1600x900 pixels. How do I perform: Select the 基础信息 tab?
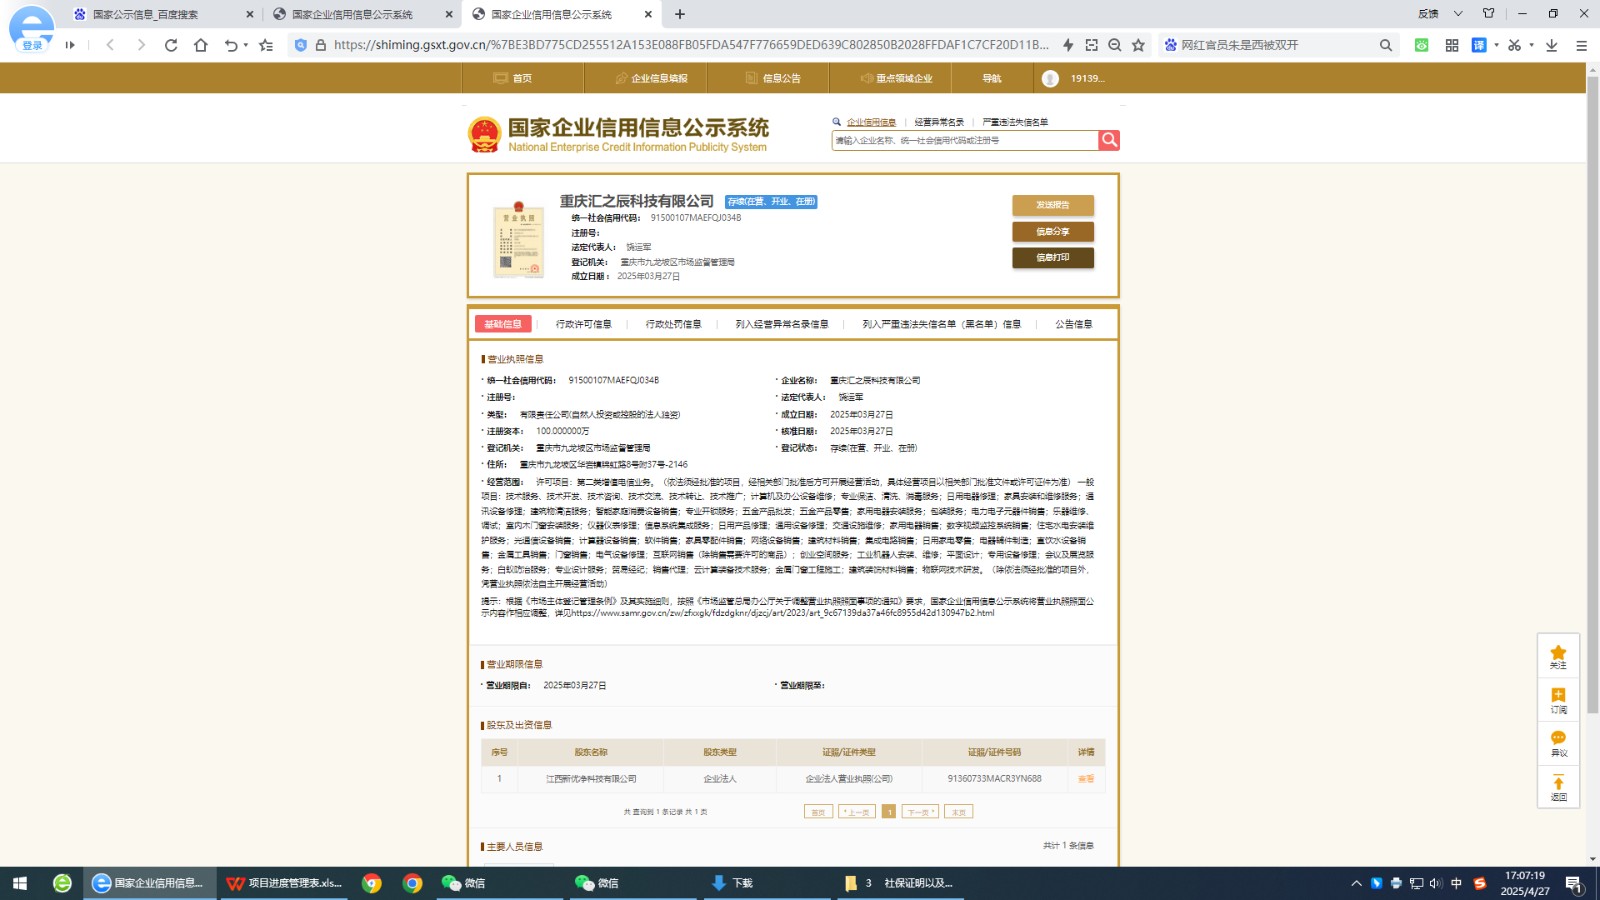503,324
